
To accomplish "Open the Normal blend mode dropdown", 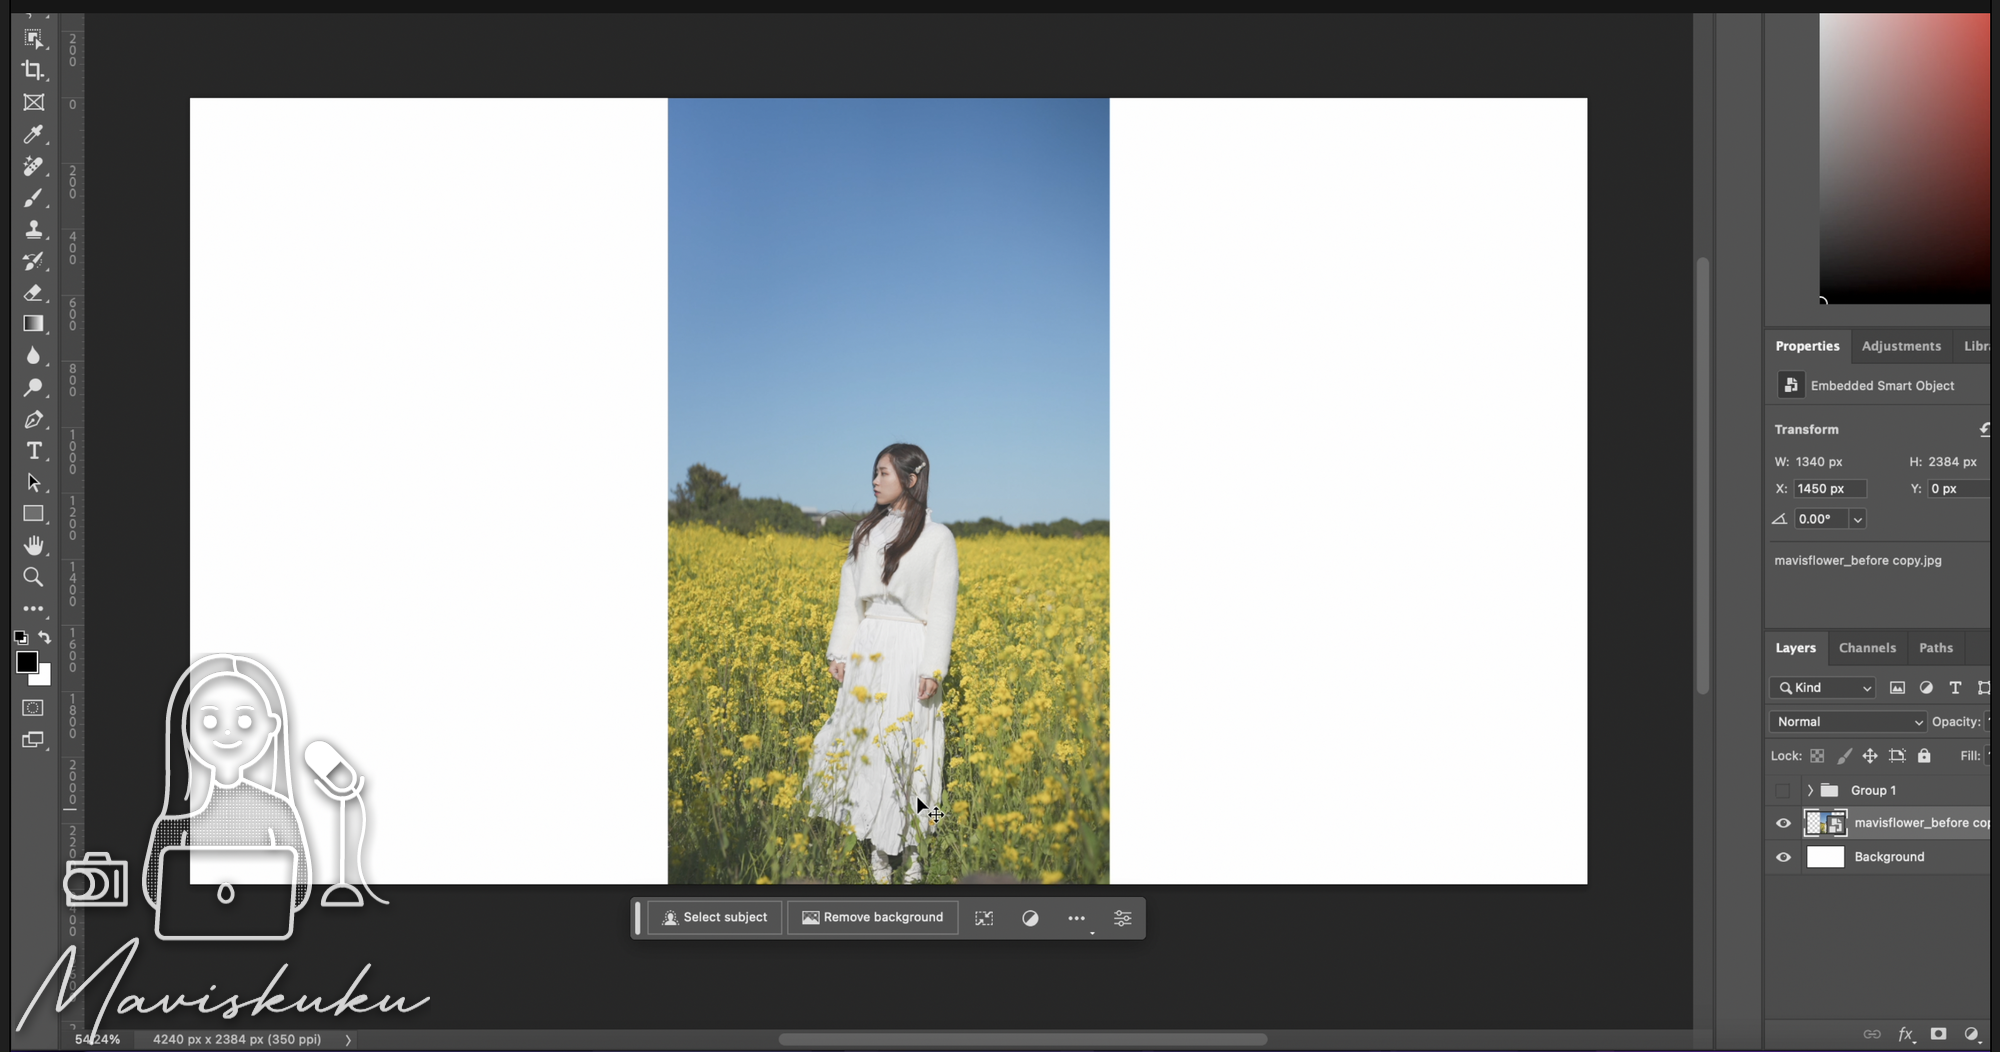I will click(x=1847, y=722).
